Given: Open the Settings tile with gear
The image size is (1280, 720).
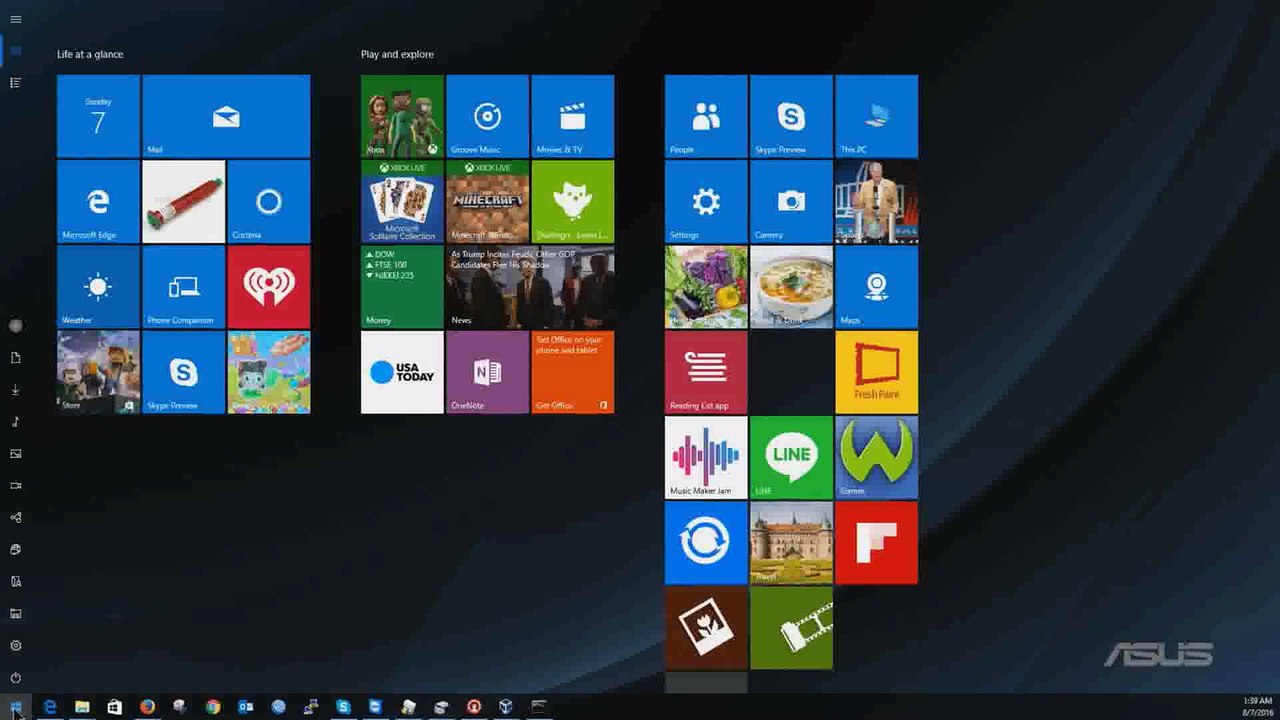Looking at the screenshot, I should pyautogui.click(x=706, y=202).
